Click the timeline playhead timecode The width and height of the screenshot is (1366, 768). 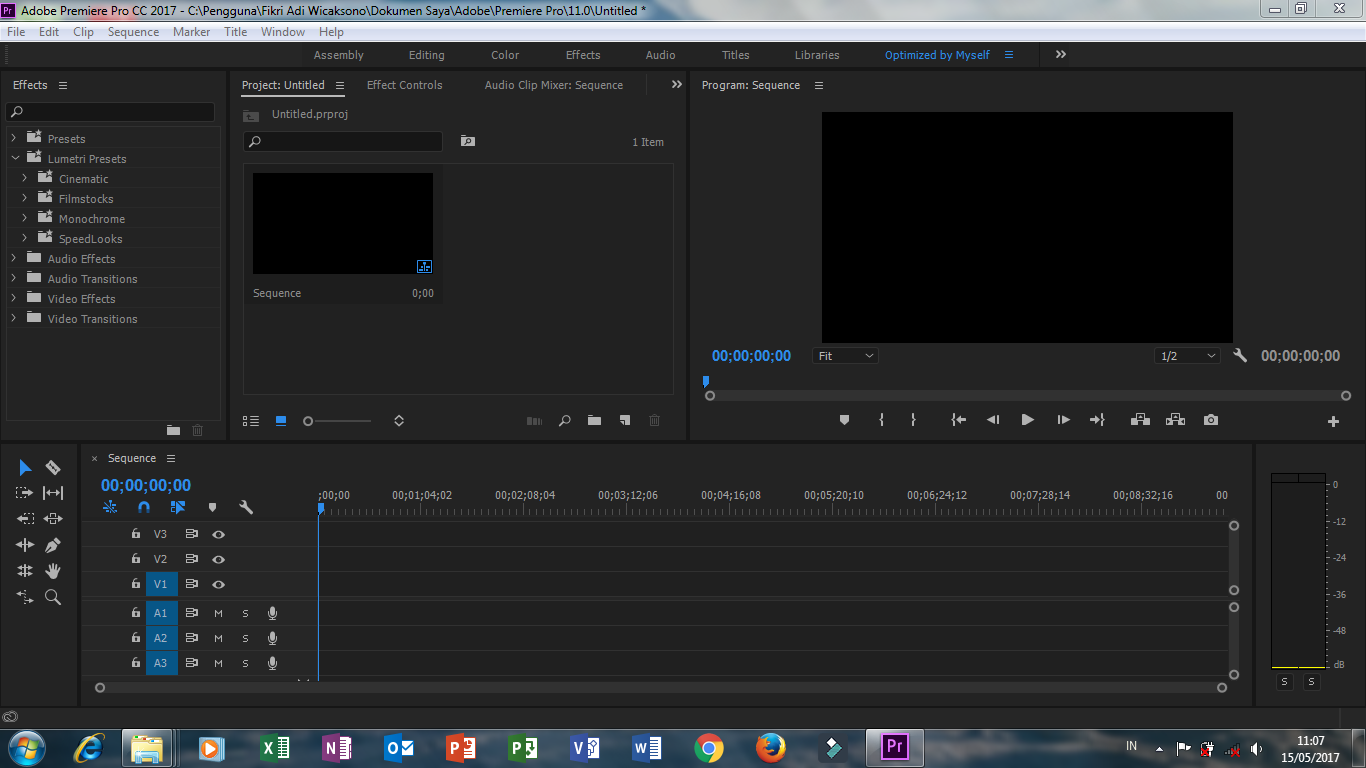click(146, 486)
